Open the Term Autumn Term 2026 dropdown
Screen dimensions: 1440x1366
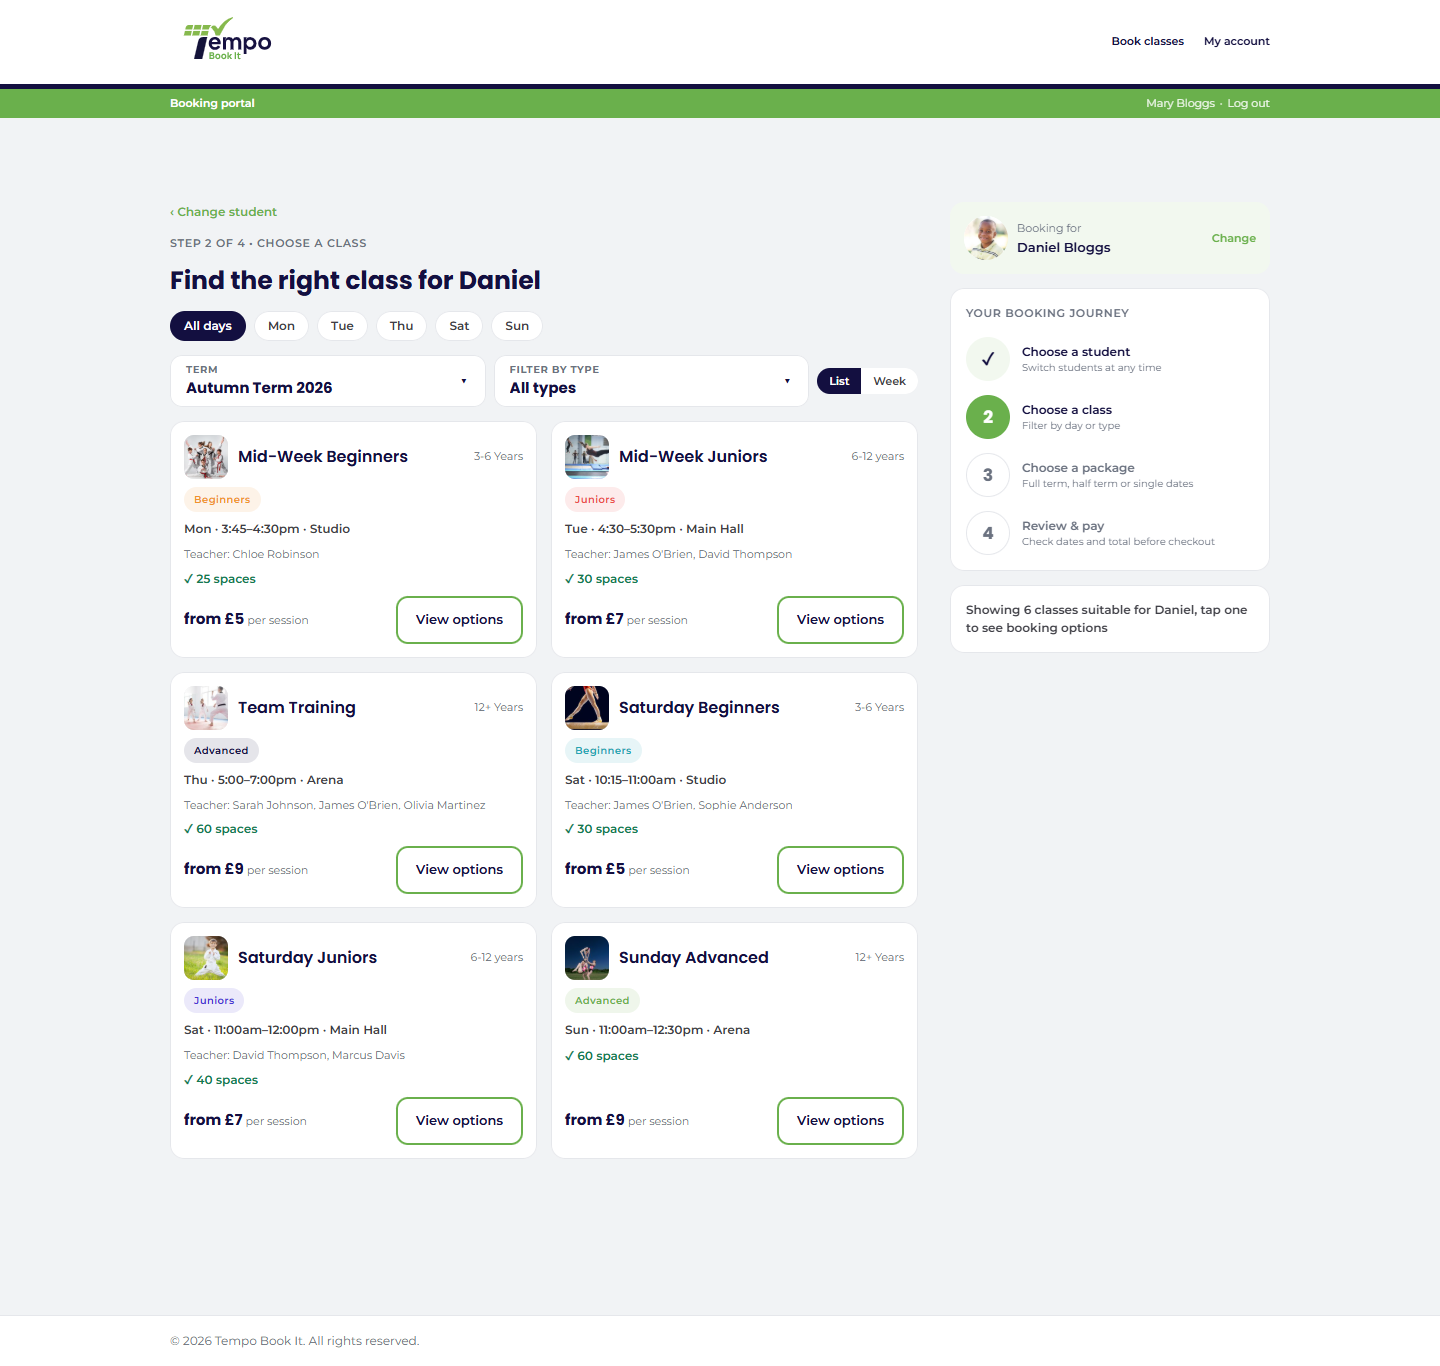coord(328,381)
